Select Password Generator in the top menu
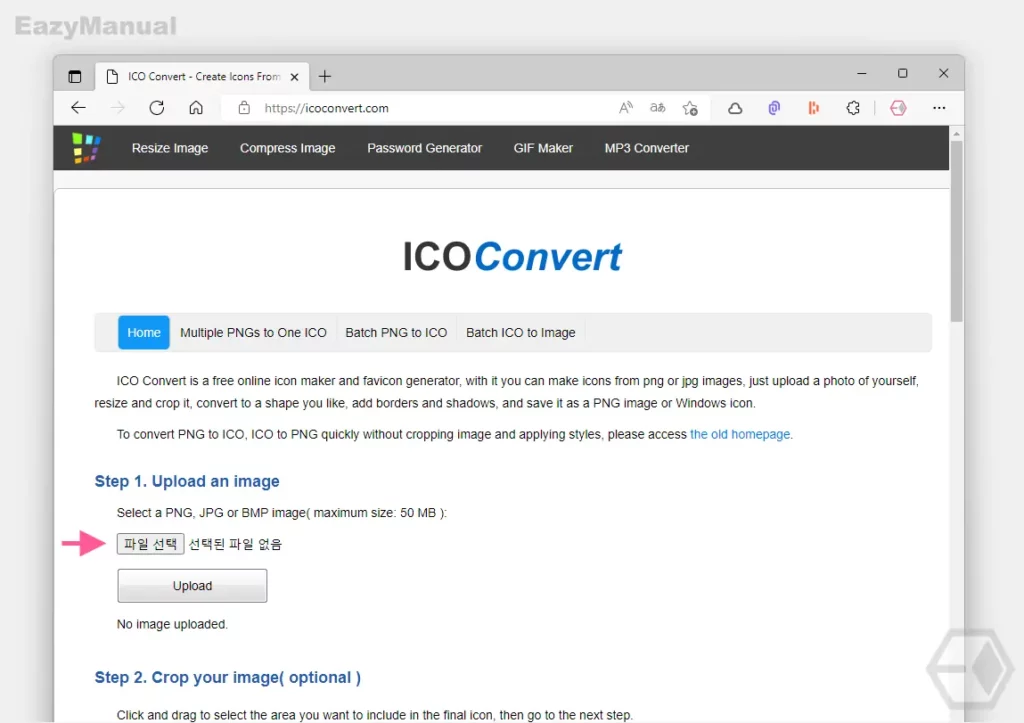Image resolution: width=1024 pixels, height=723 pixels. click(424, 147)
